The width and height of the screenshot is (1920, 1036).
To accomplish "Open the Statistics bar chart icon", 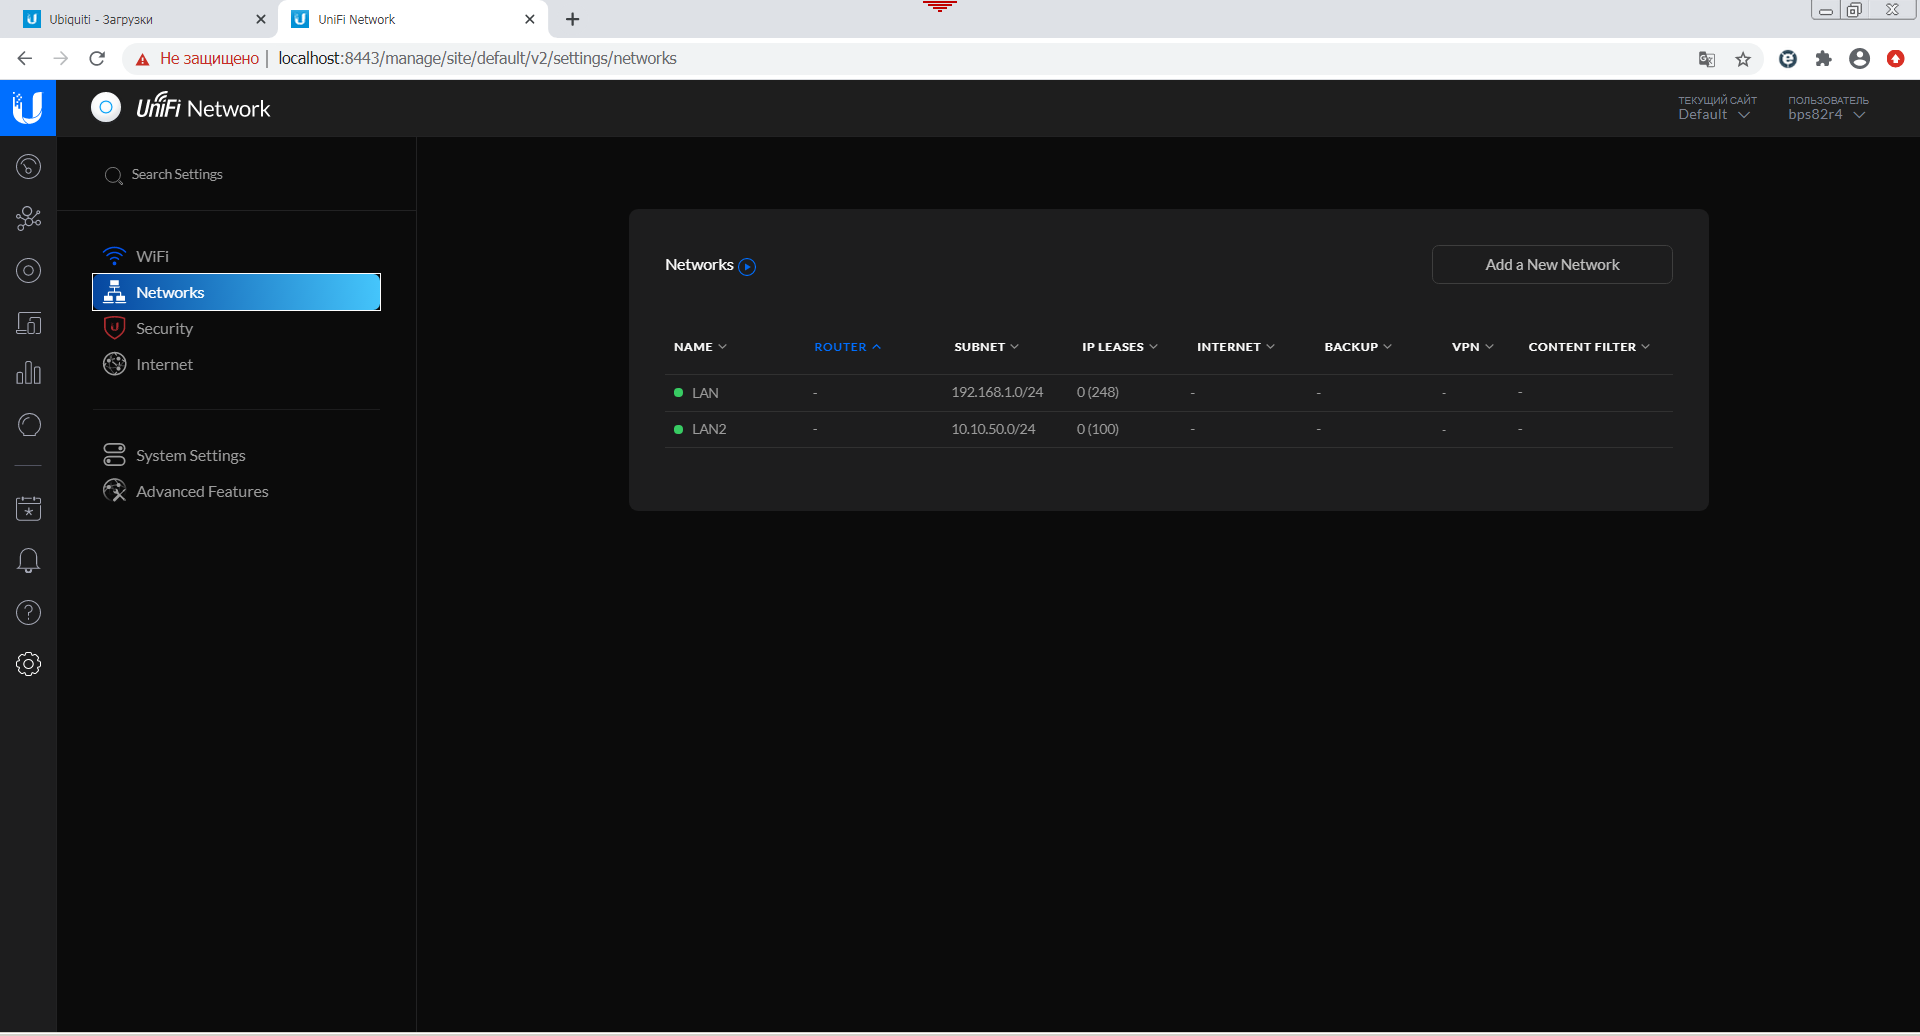I will point(28,373).
